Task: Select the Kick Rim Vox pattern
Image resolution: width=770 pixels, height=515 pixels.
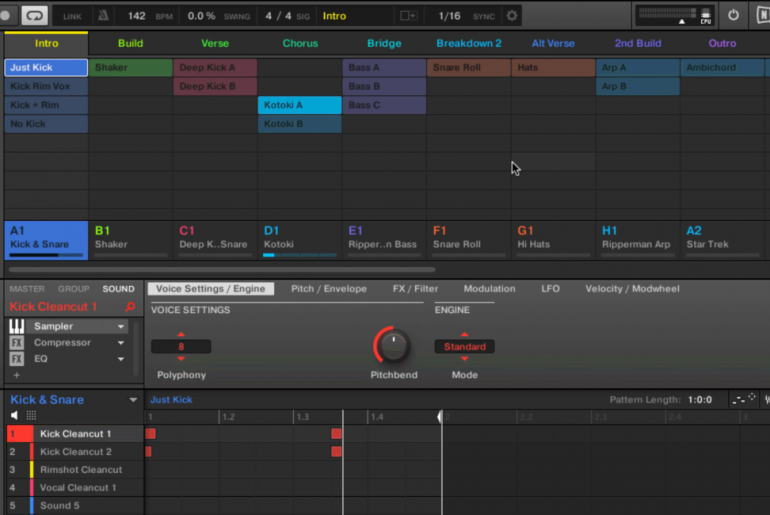Action: (x=46, y=86)
